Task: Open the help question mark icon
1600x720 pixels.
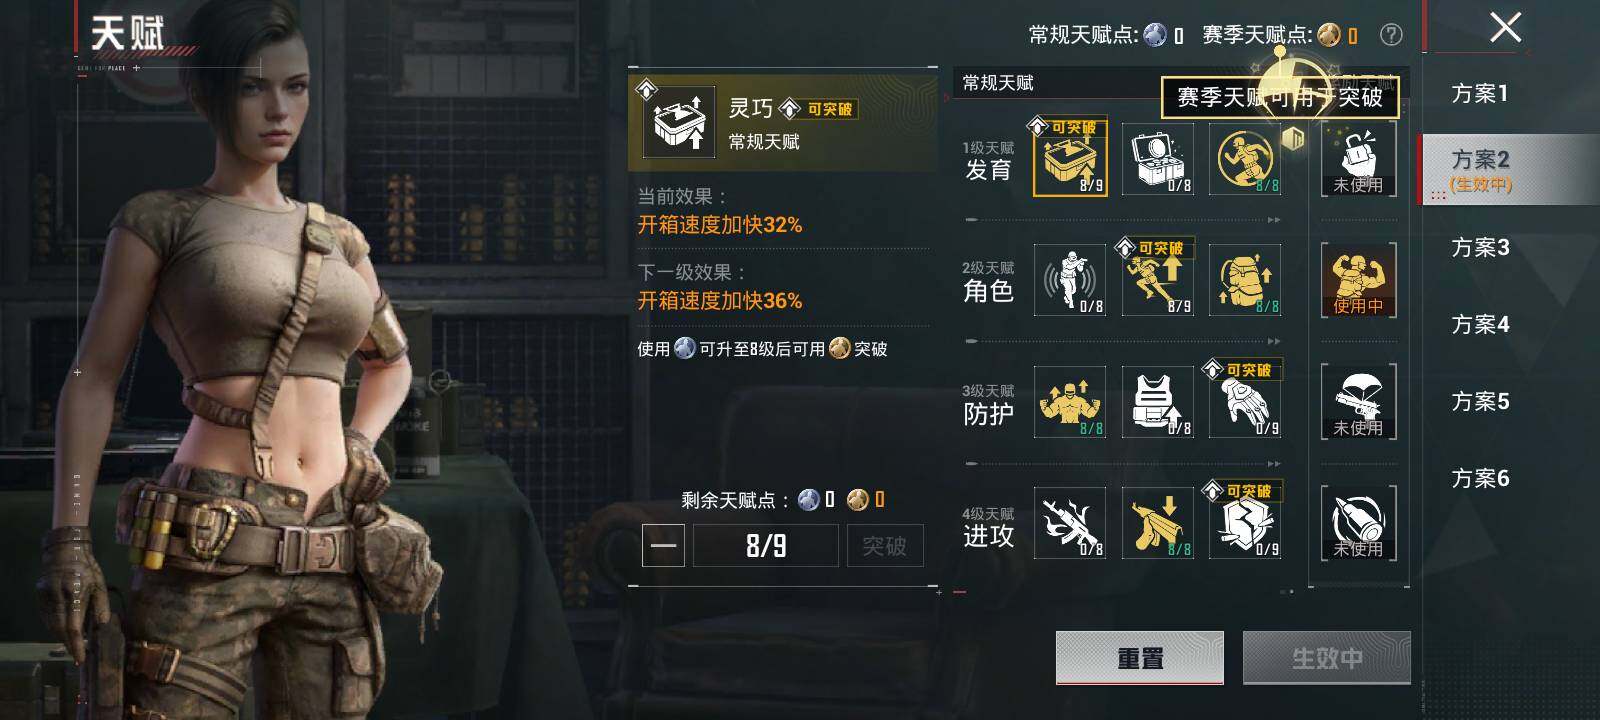Action: pos(1391,35)
